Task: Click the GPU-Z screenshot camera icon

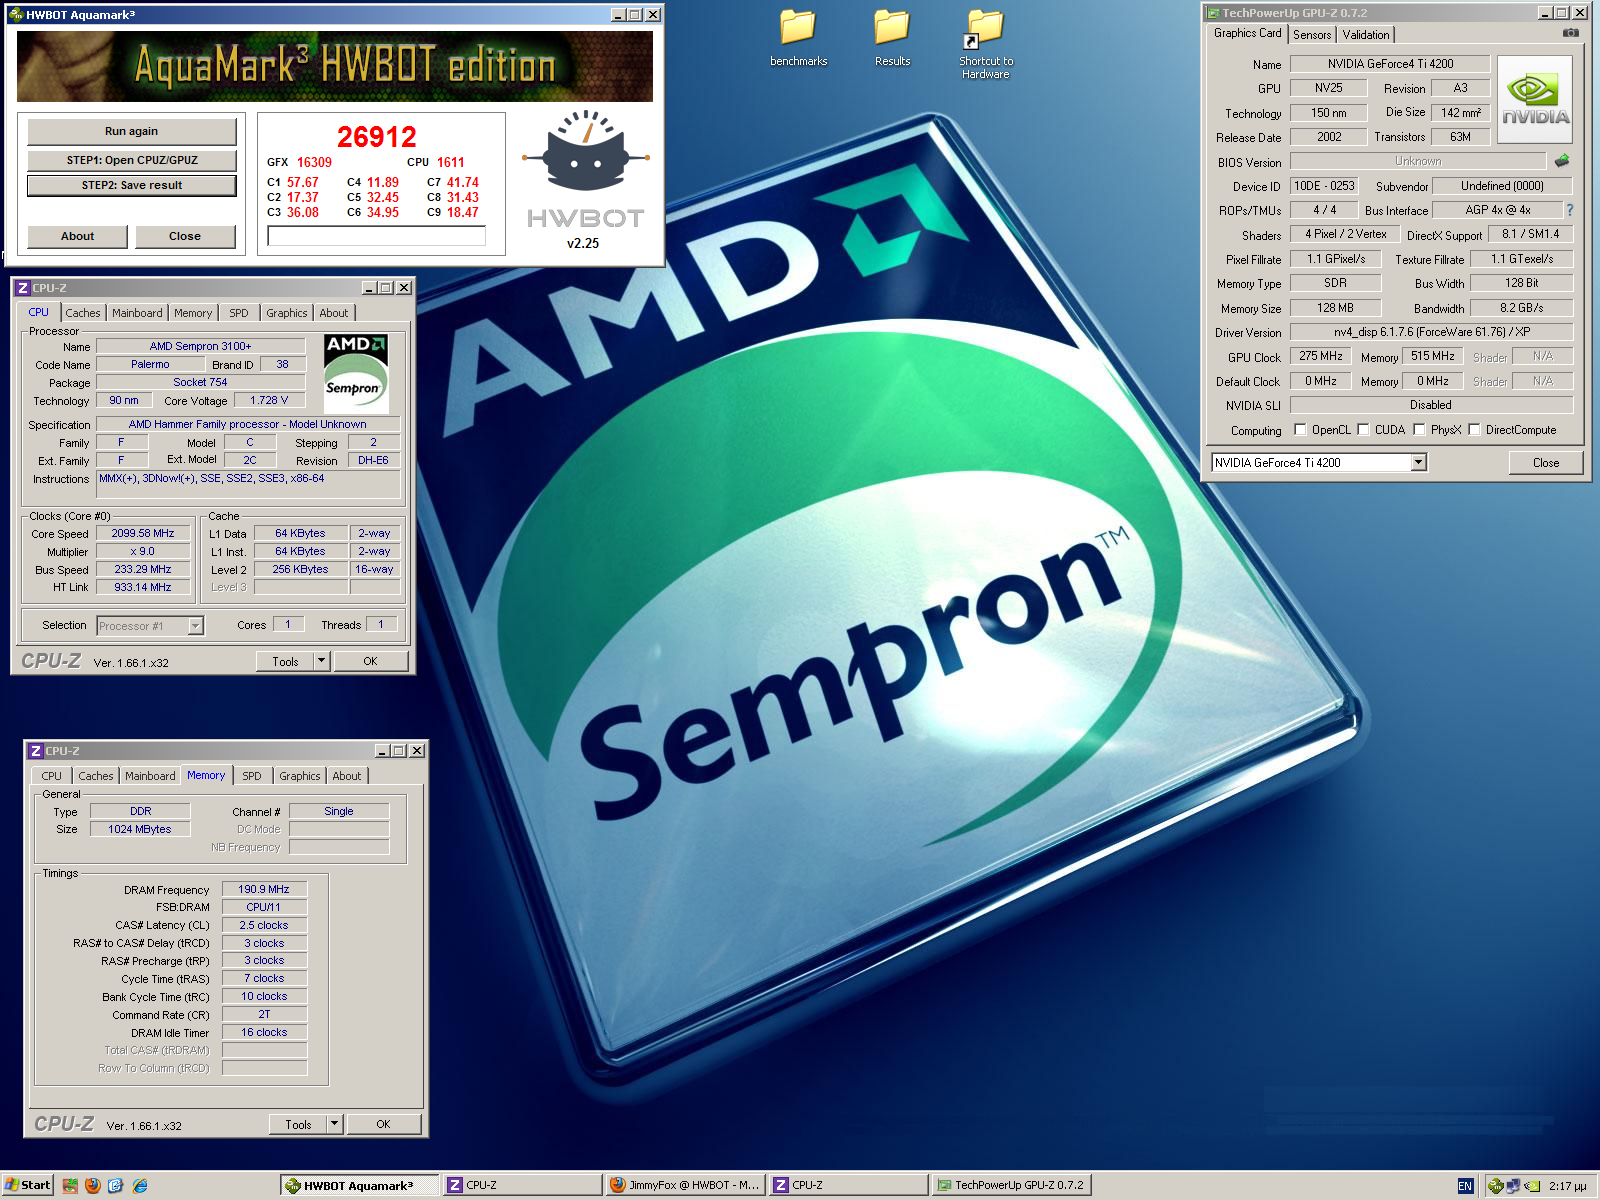Action: (x=1571, y=33)
